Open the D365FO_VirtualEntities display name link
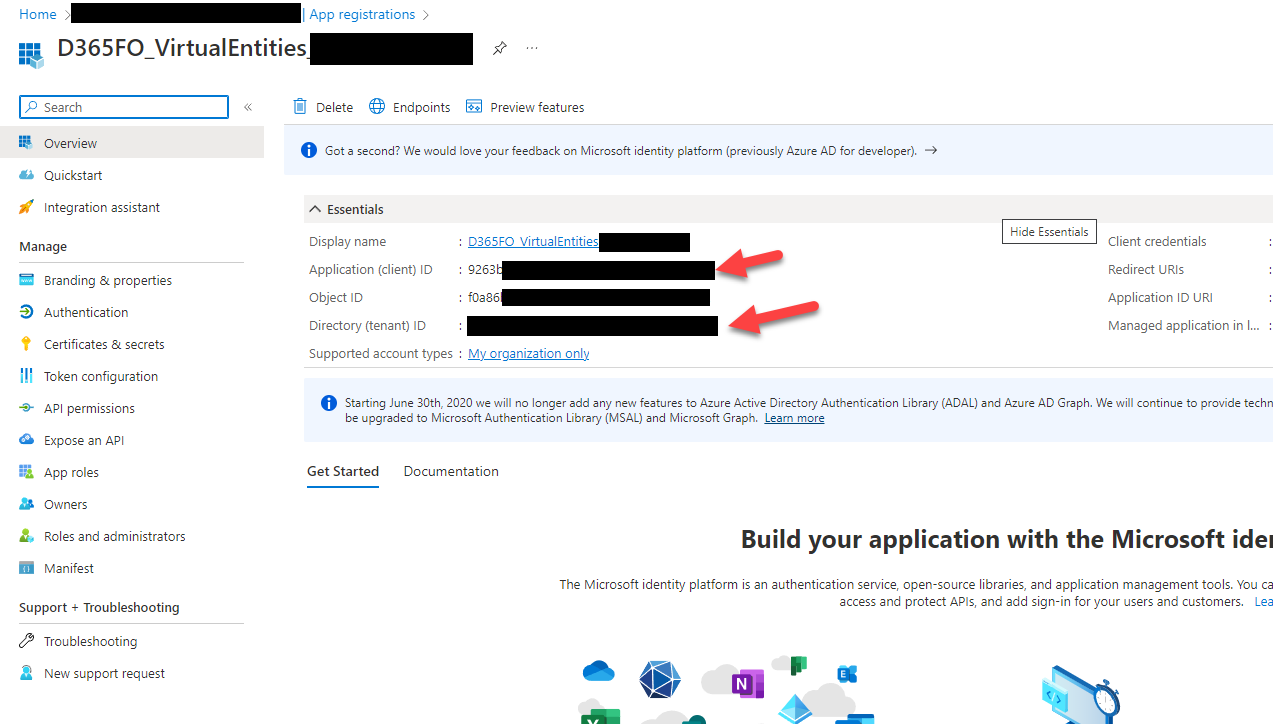The width and height of the screenshot is (1273, 724). 533,241
